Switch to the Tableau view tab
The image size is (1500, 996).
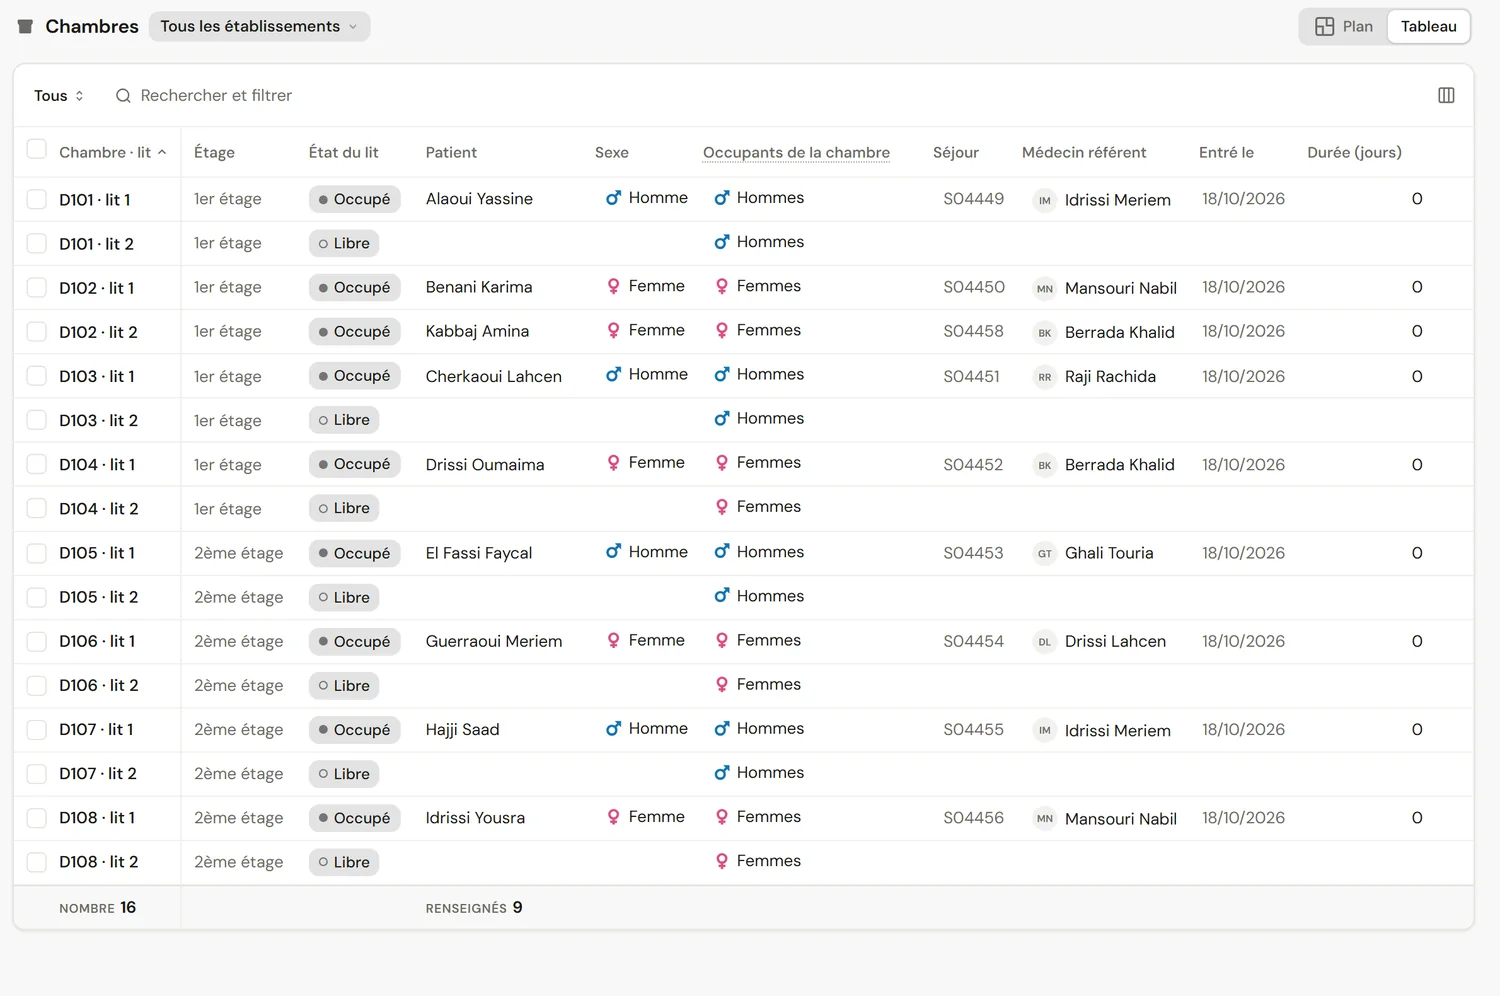(1428, 27)
